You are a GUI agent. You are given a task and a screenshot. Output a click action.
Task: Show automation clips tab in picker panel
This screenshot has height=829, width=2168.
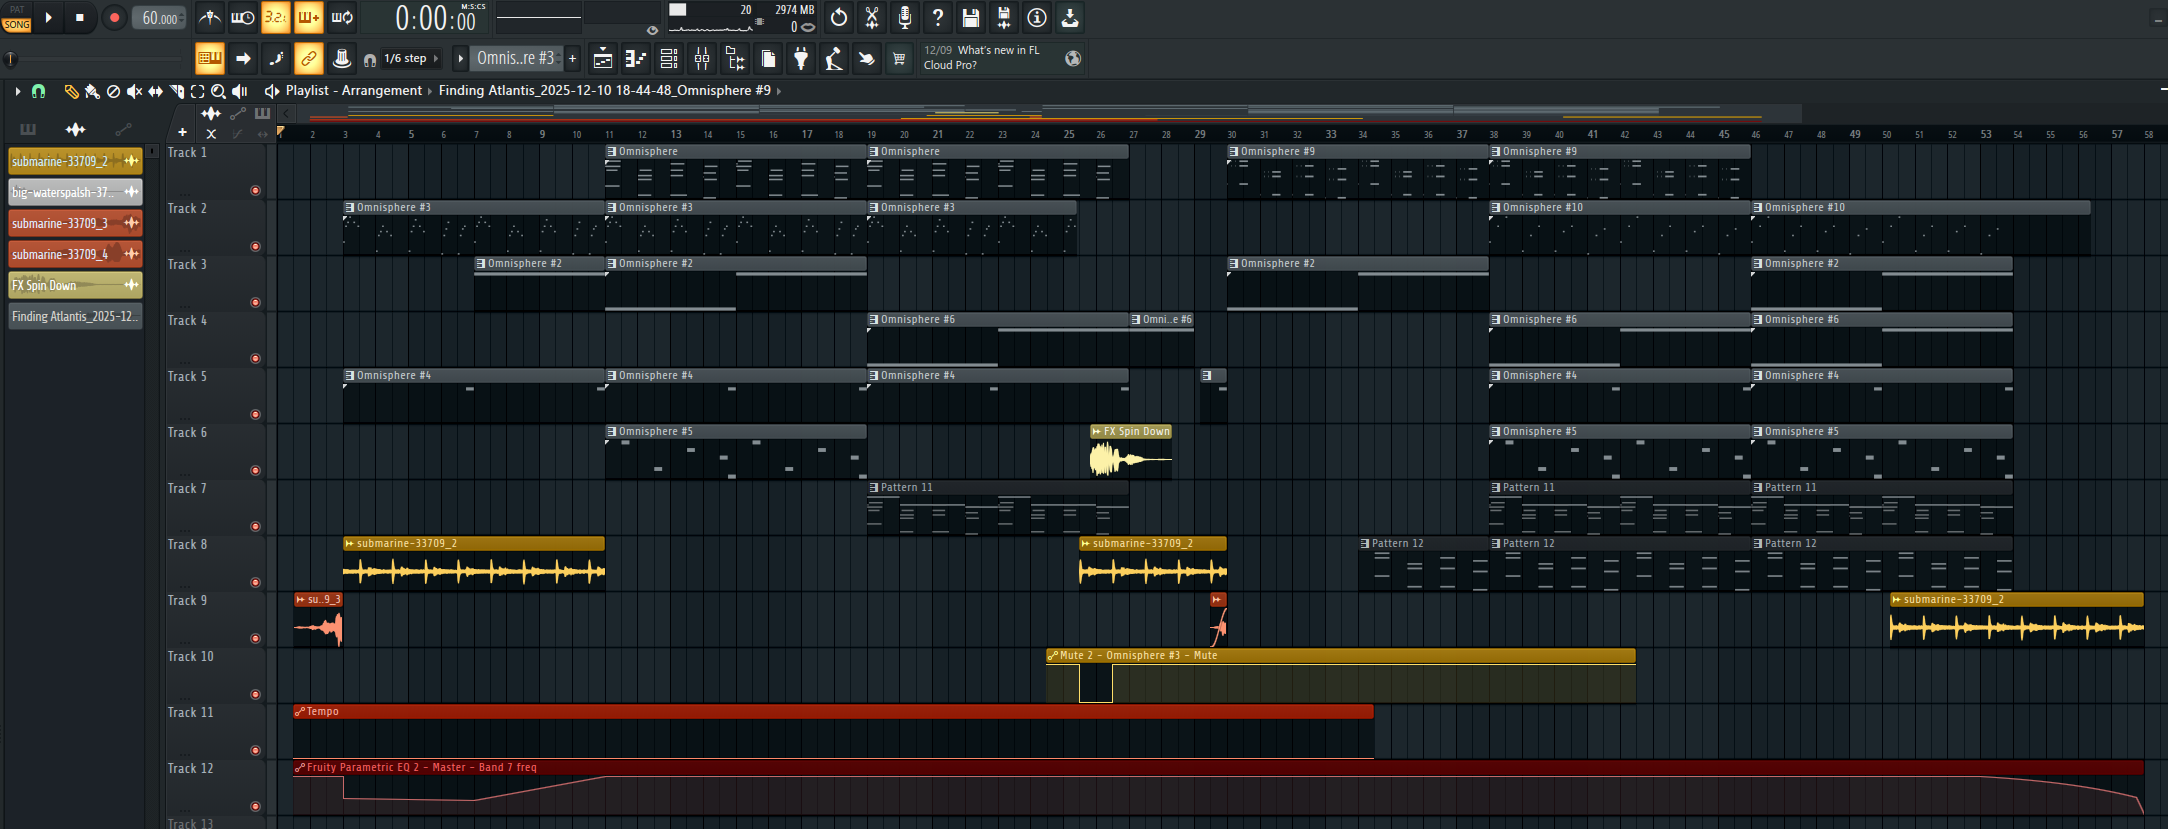[122, 129]
